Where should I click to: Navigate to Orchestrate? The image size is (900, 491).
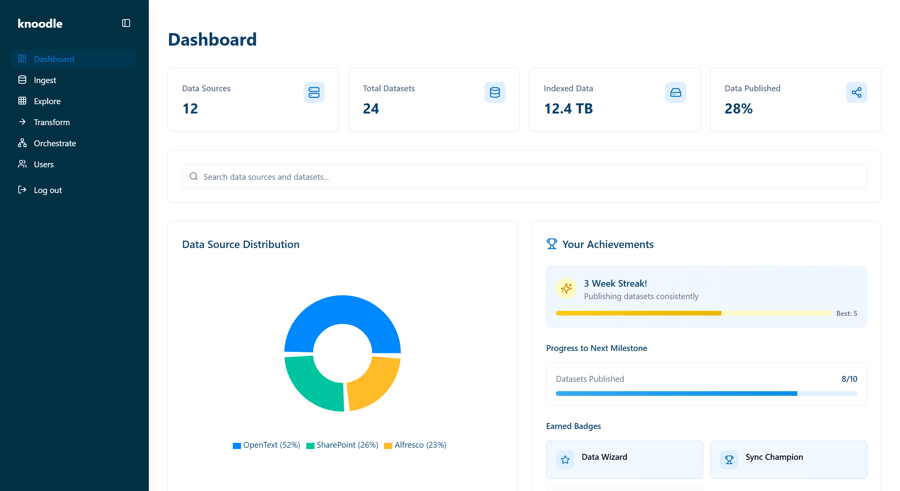tap(73, 143)
